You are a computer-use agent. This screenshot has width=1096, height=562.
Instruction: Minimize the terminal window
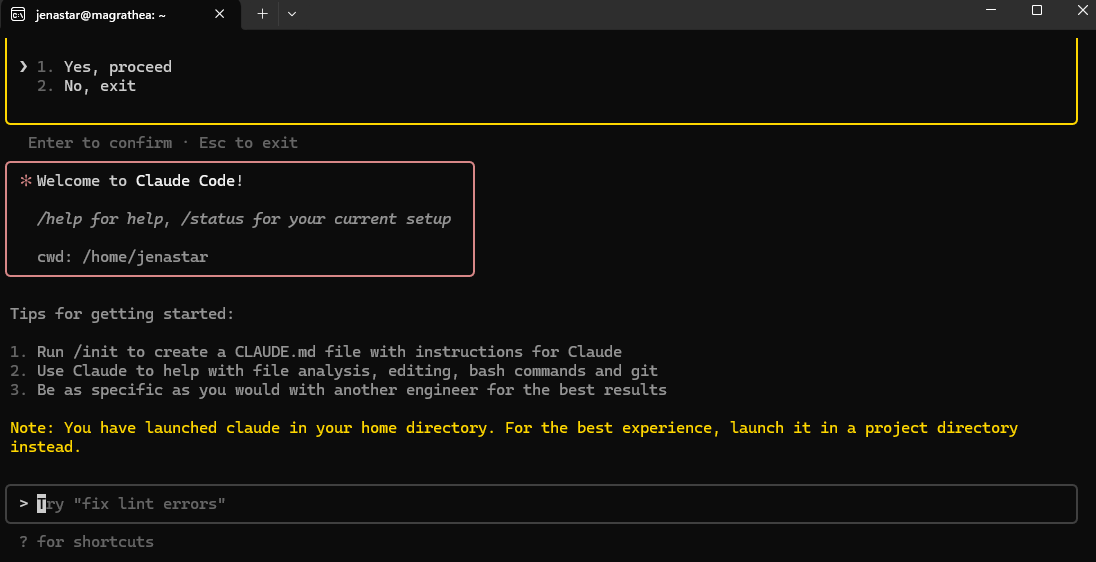pyautogui.click(x=990, y=11)
